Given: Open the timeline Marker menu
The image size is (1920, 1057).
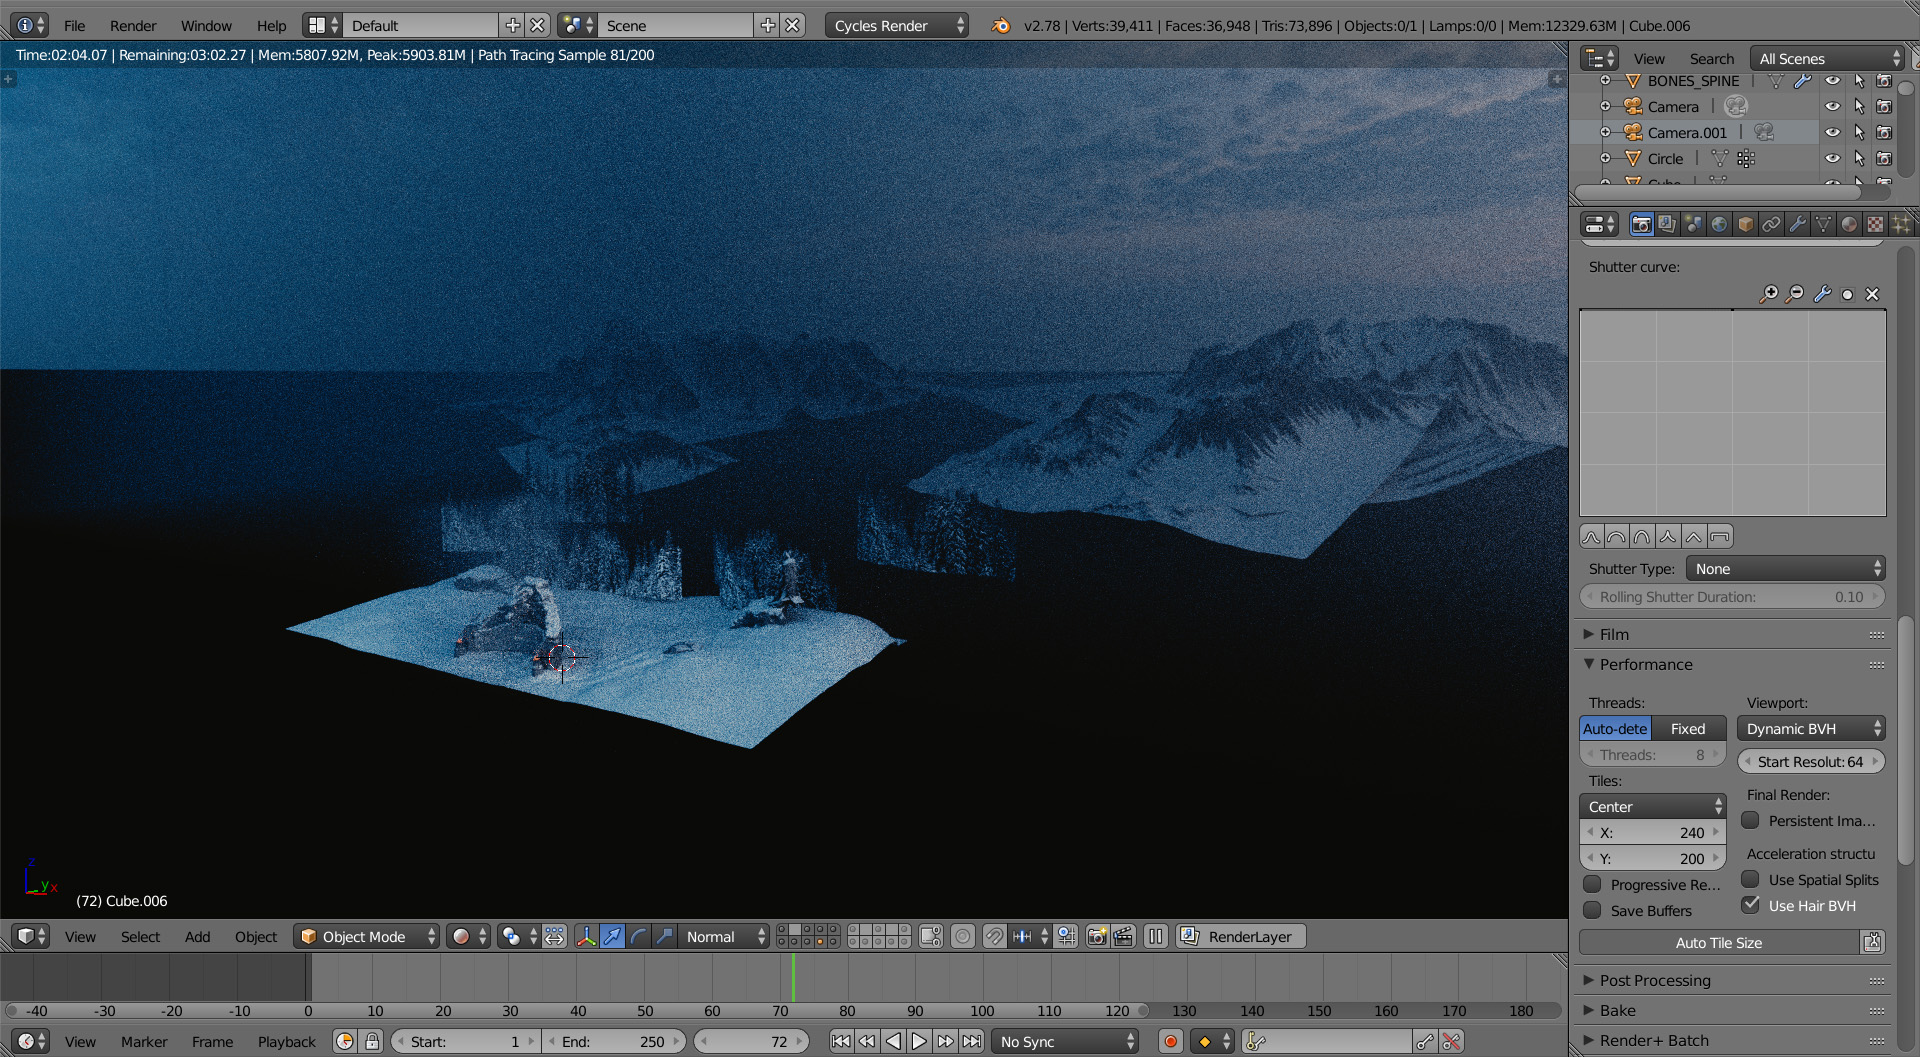Looking at the screenshot, I should point(144,1041).
